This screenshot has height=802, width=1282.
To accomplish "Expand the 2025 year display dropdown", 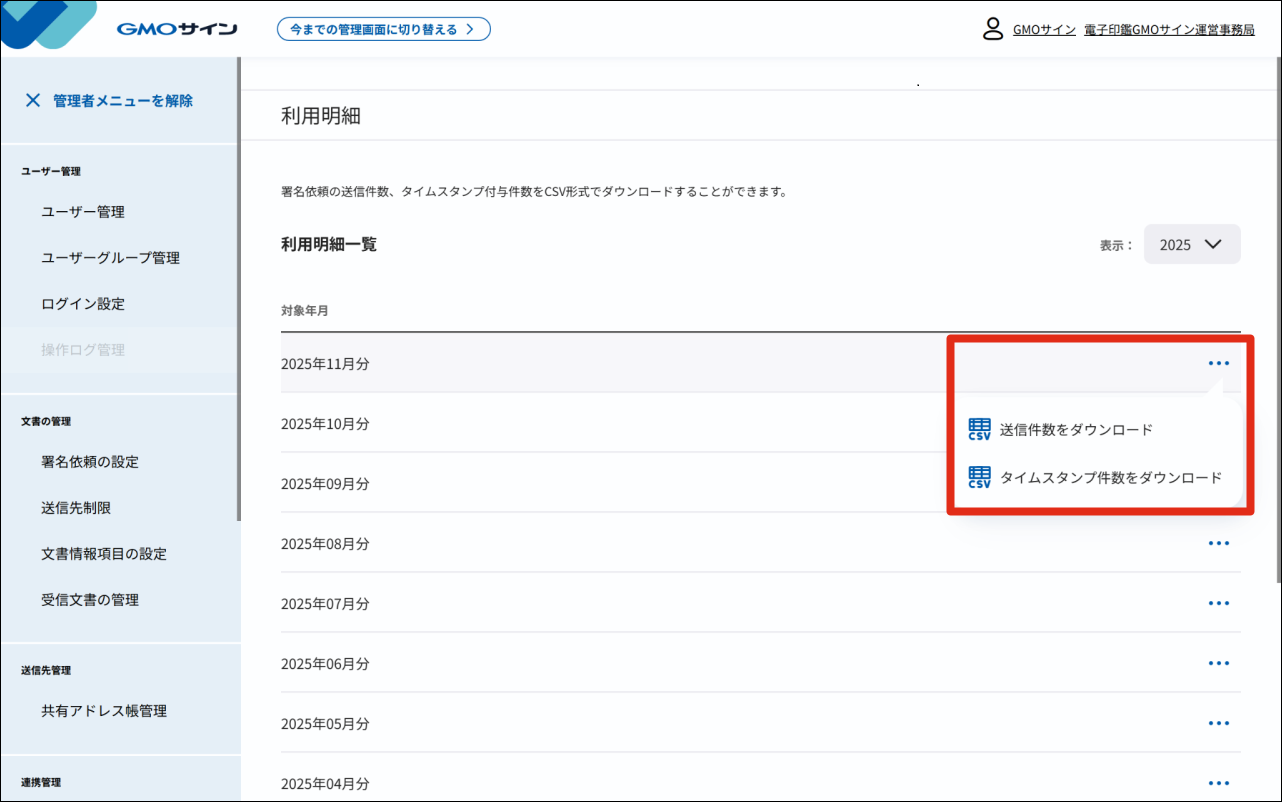I will [1191, 244].
